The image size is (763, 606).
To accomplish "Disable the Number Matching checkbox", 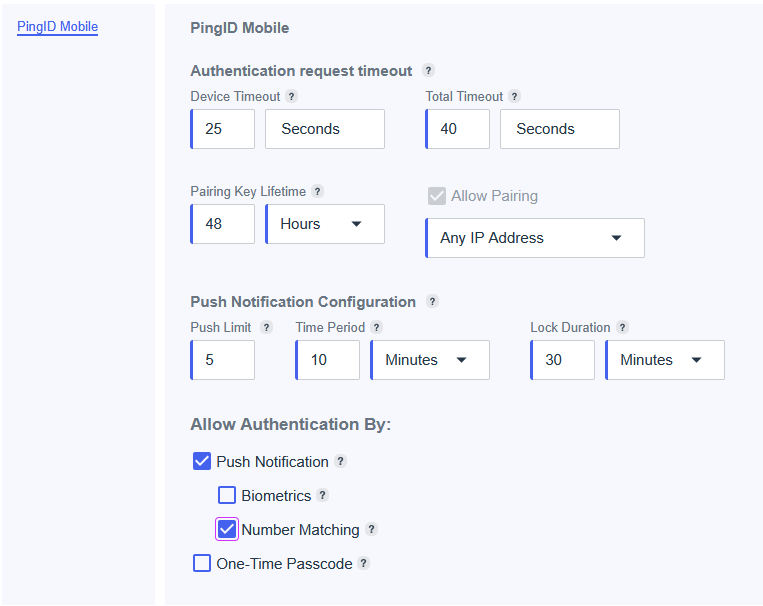I will coord(227,529).
